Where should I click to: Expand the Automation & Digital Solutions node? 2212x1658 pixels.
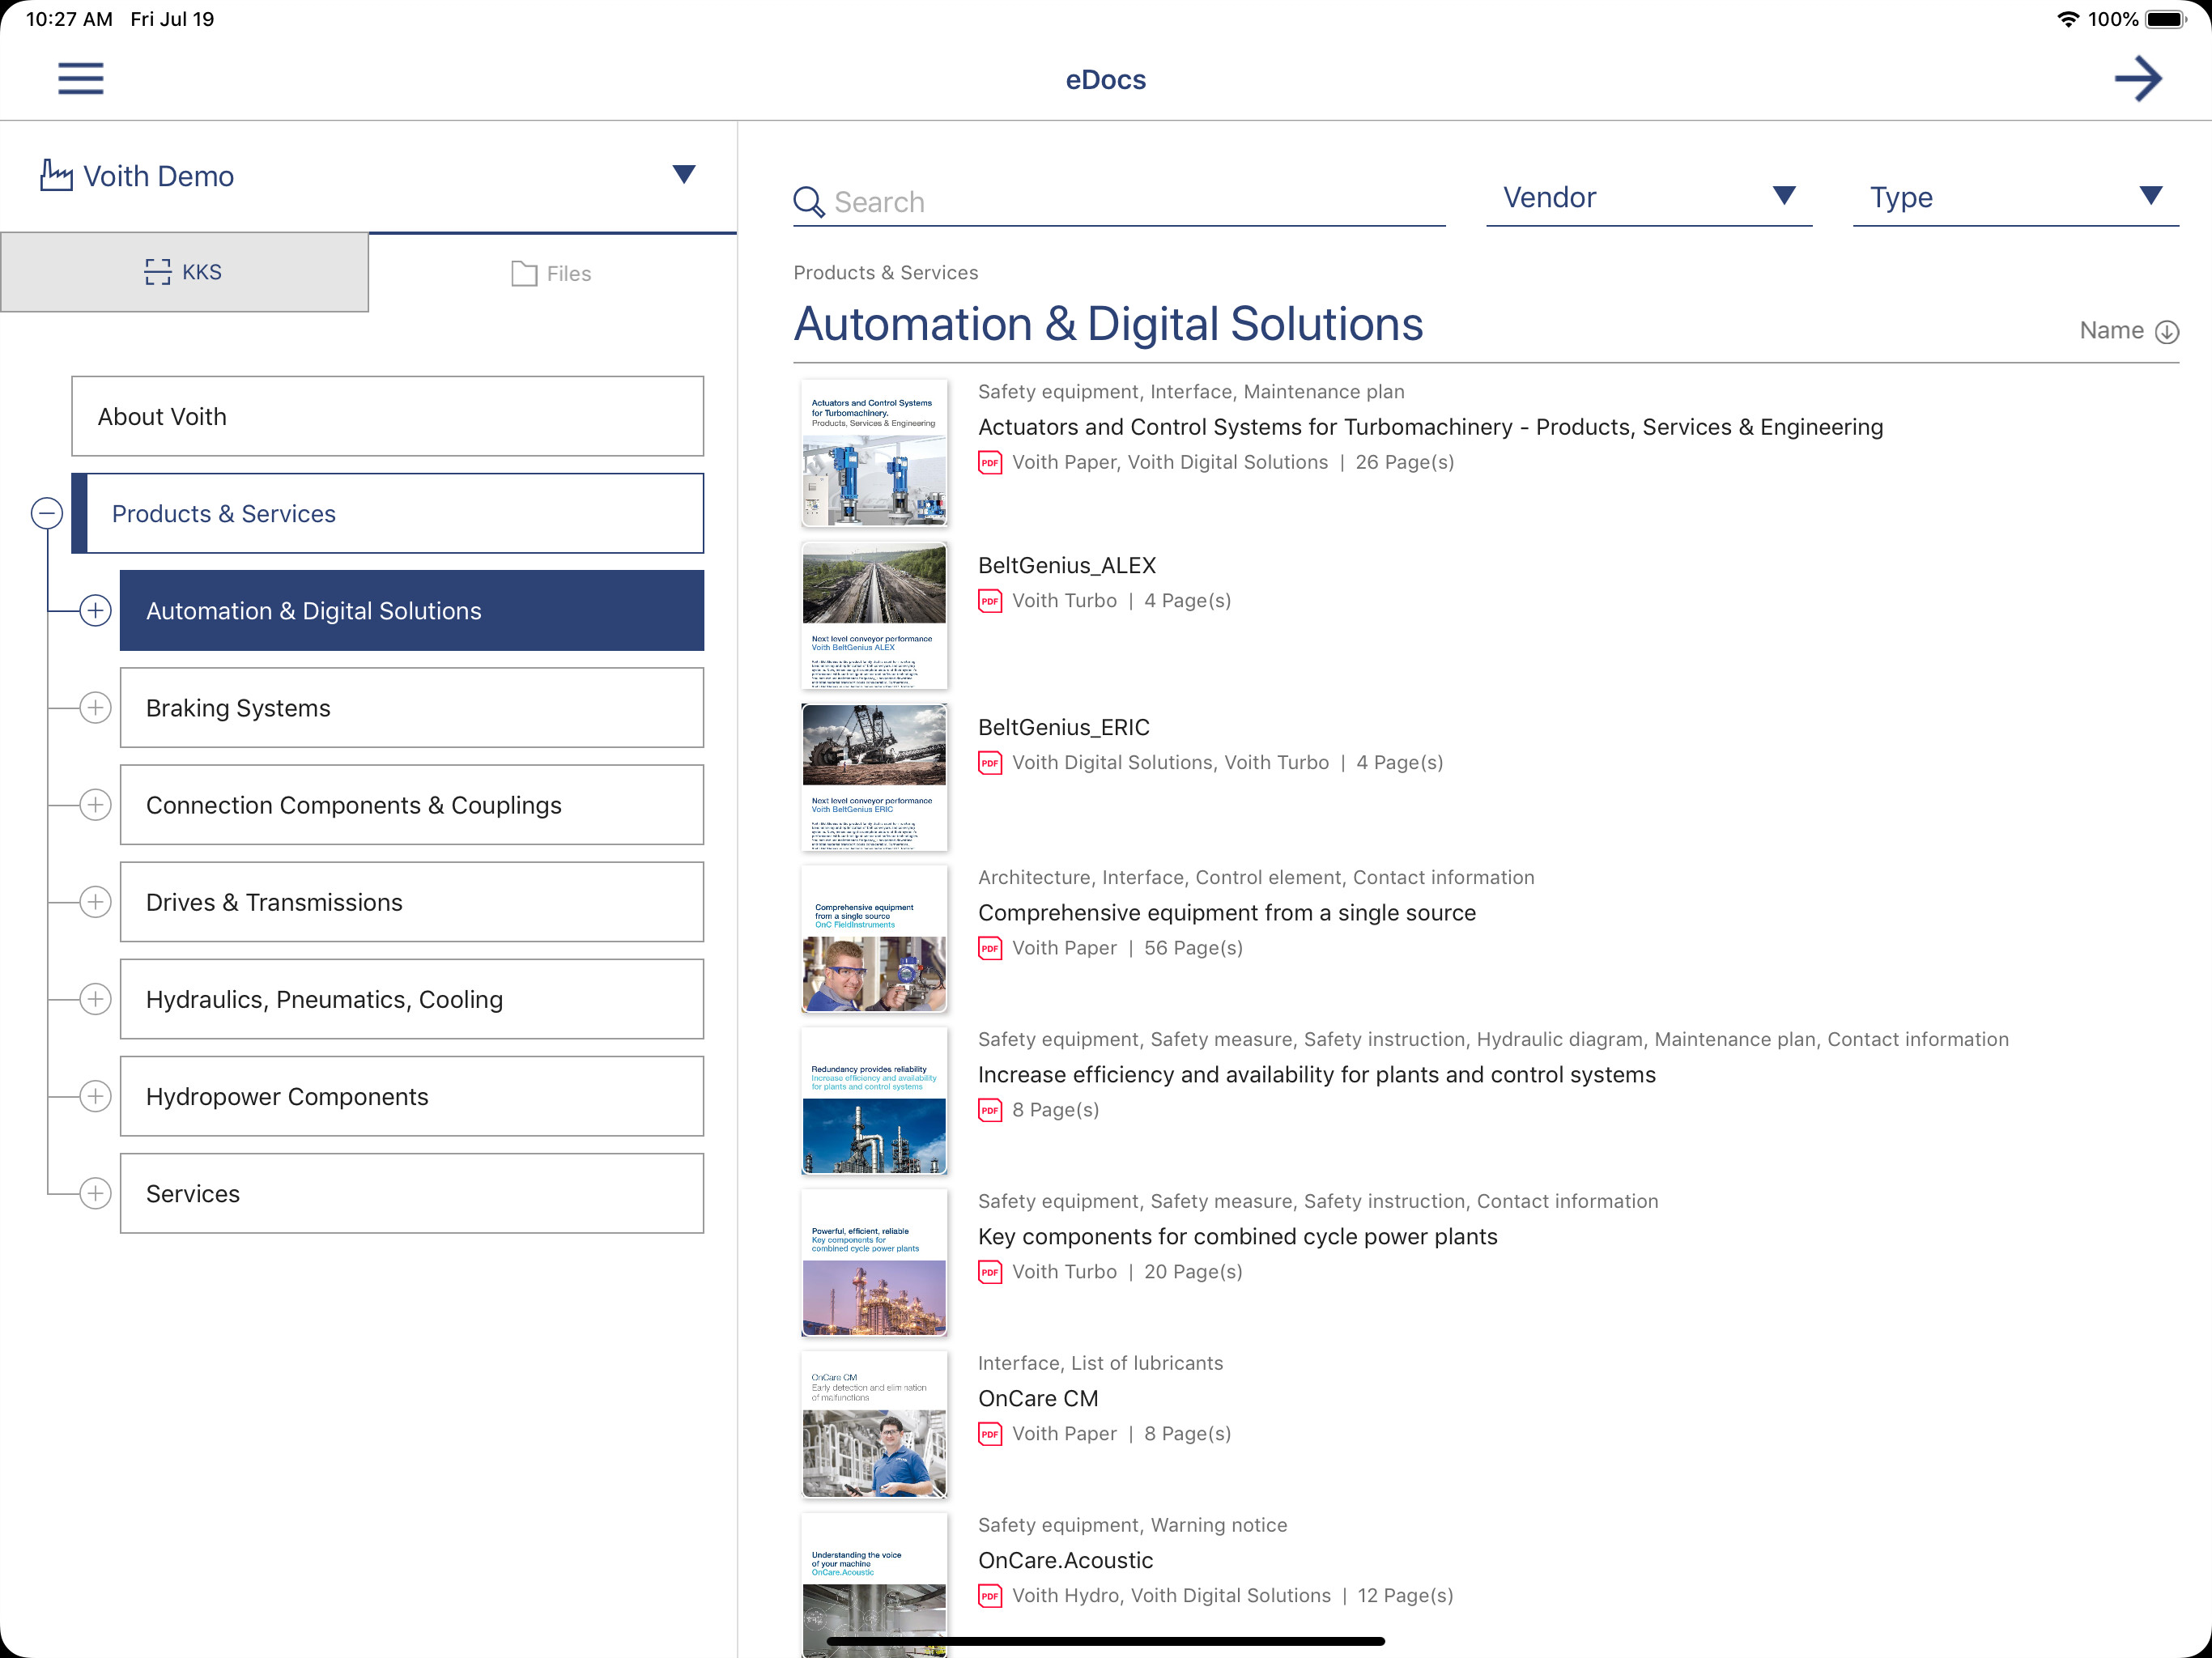(x=95, y=610)
